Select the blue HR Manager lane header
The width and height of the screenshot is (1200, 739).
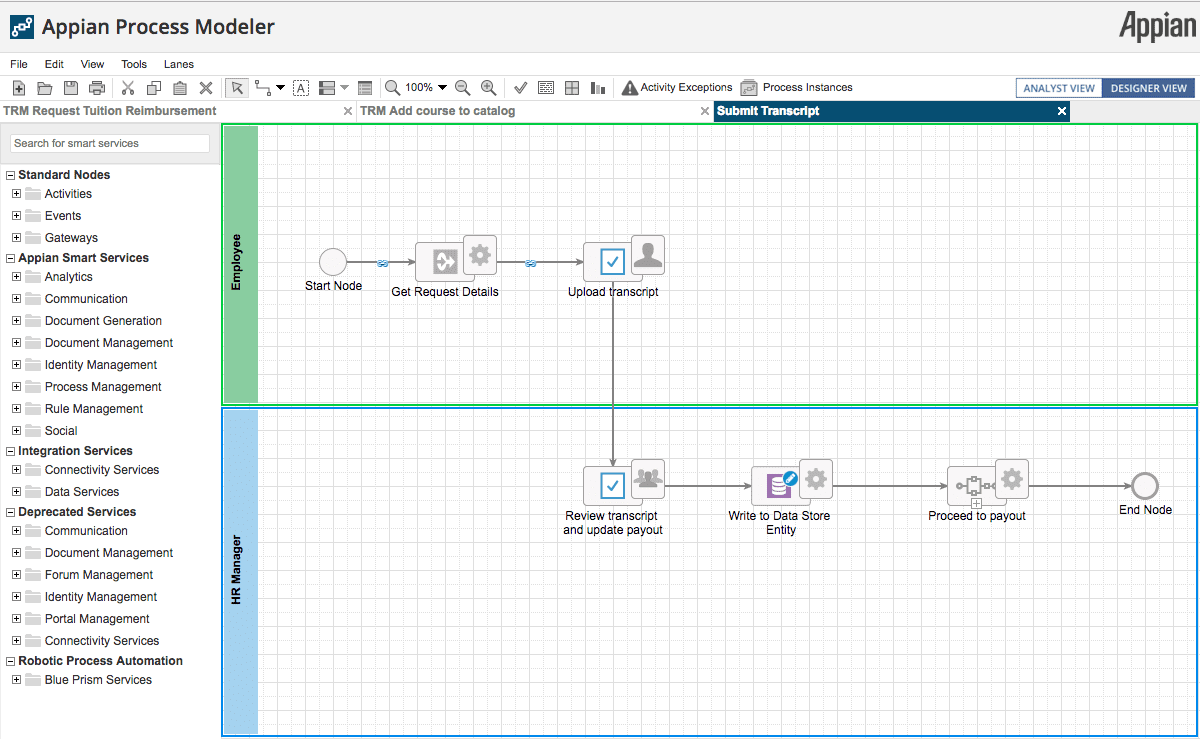[239, 571]
